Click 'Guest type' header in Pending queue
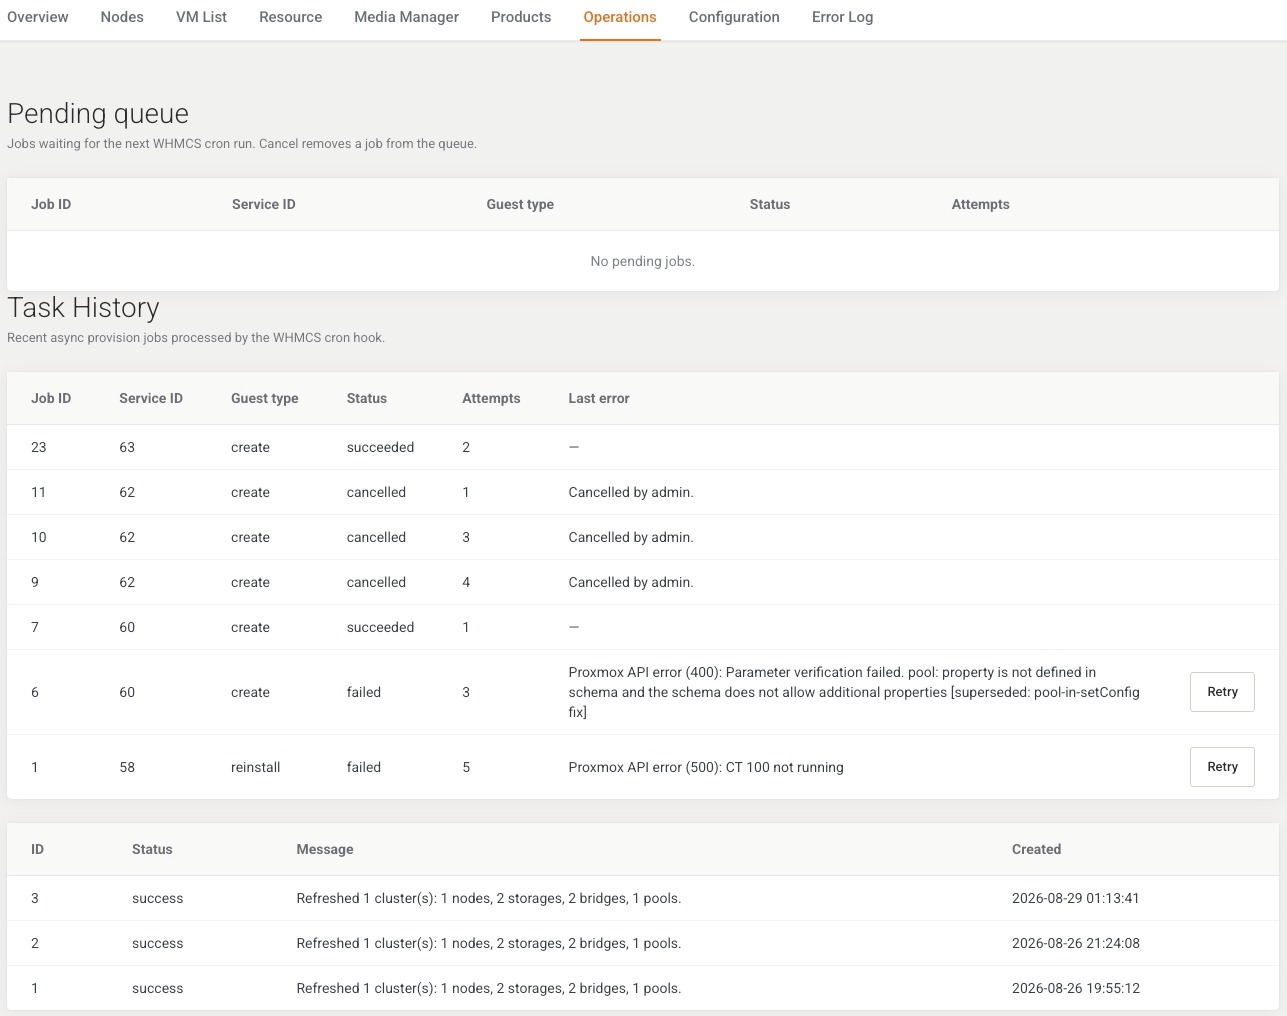This screenshot has width=1287, height=1016. pos(520,204)
